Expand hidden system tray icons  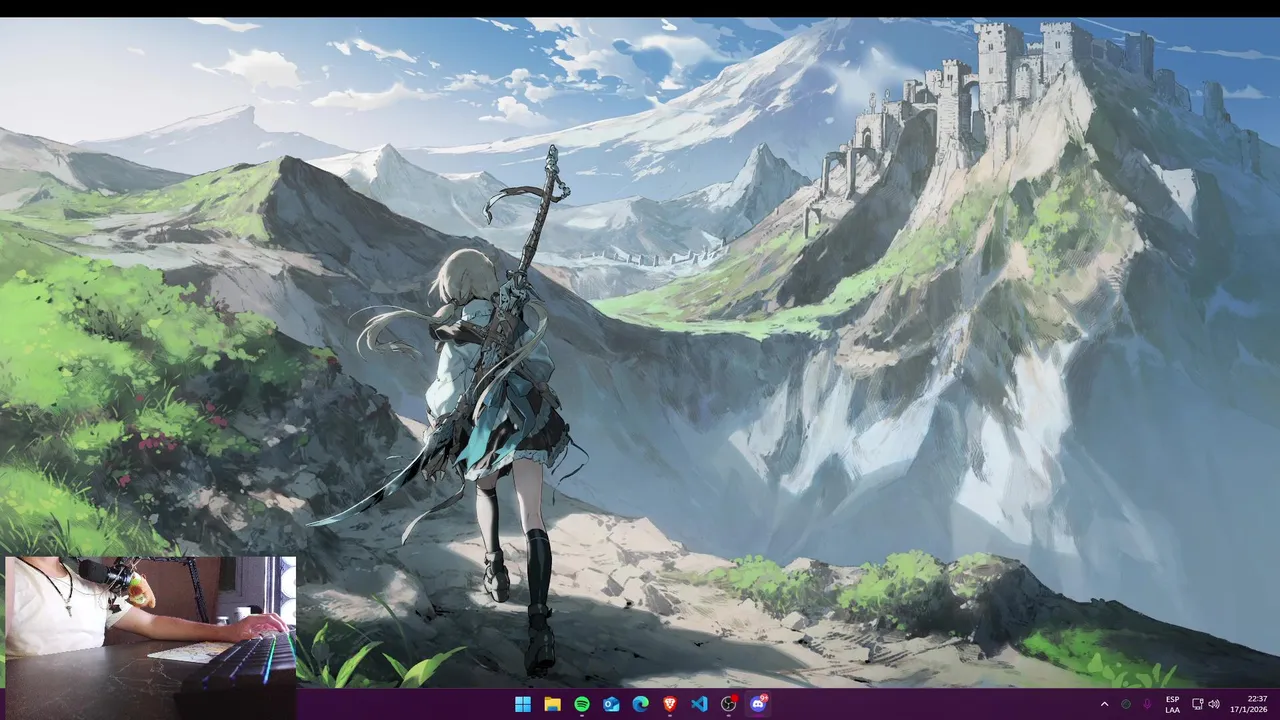(x=1104, y=704)
